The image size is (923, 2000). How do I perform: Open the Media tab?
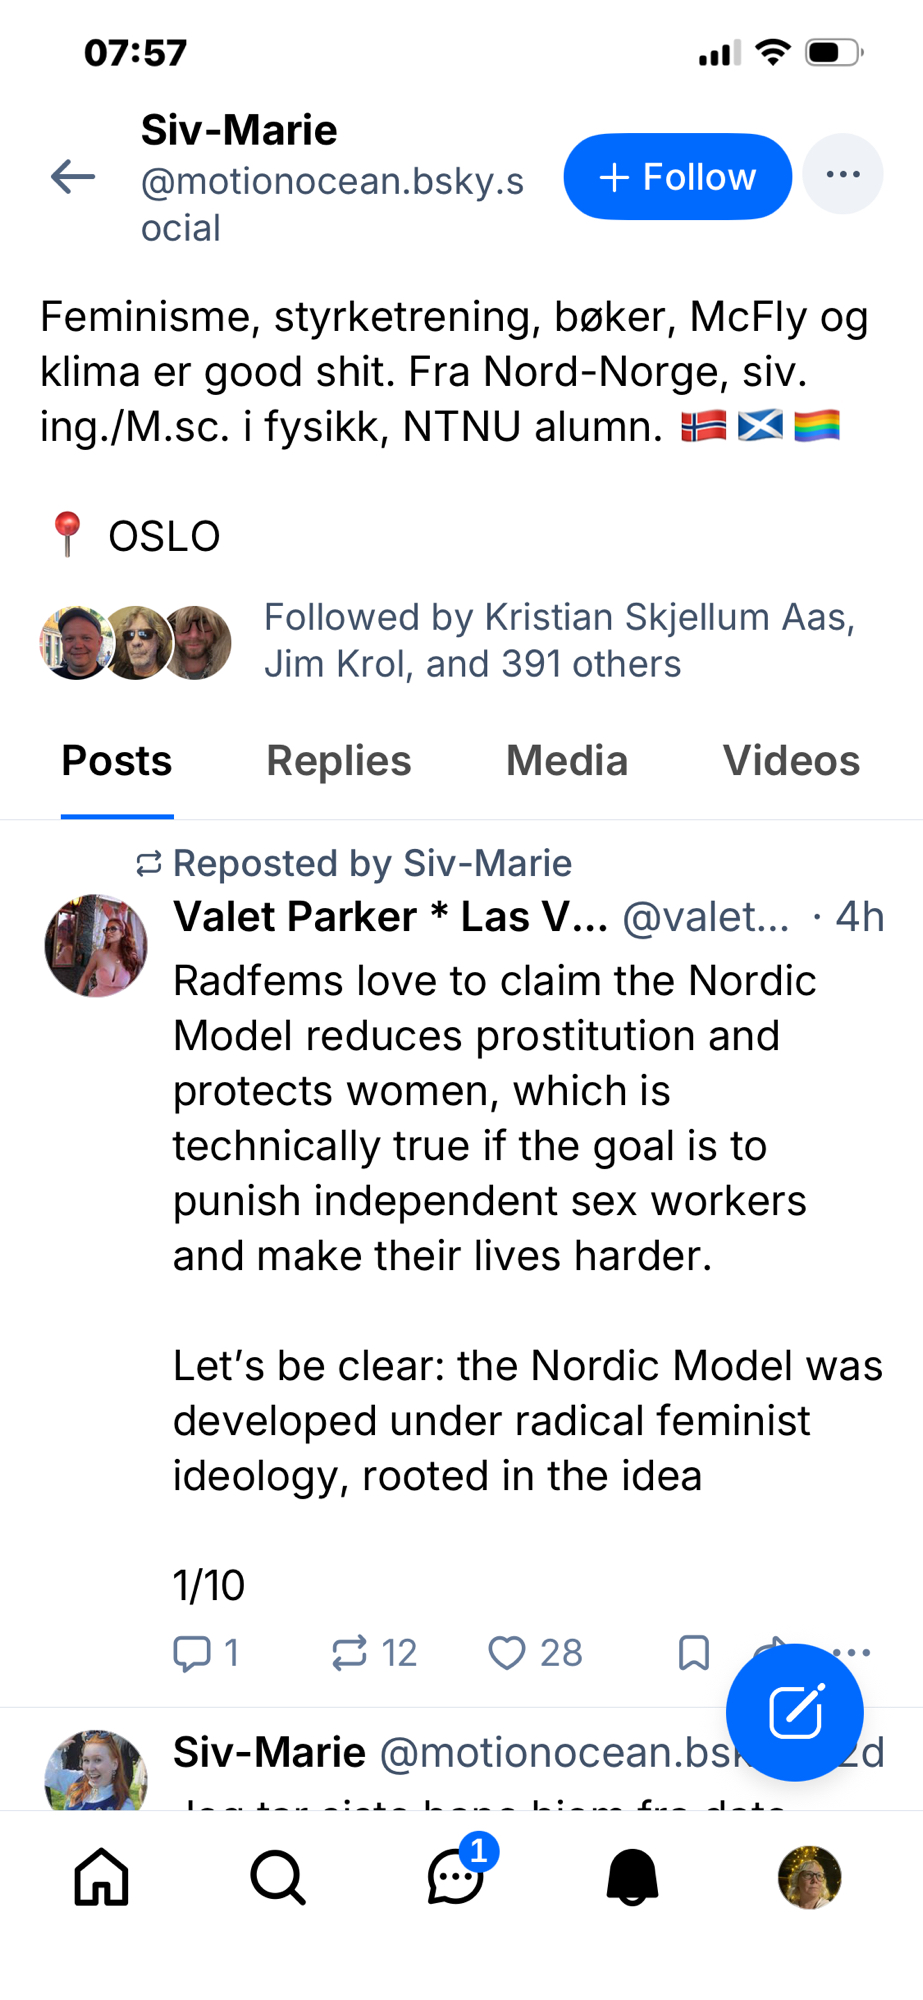click(566, 761)
